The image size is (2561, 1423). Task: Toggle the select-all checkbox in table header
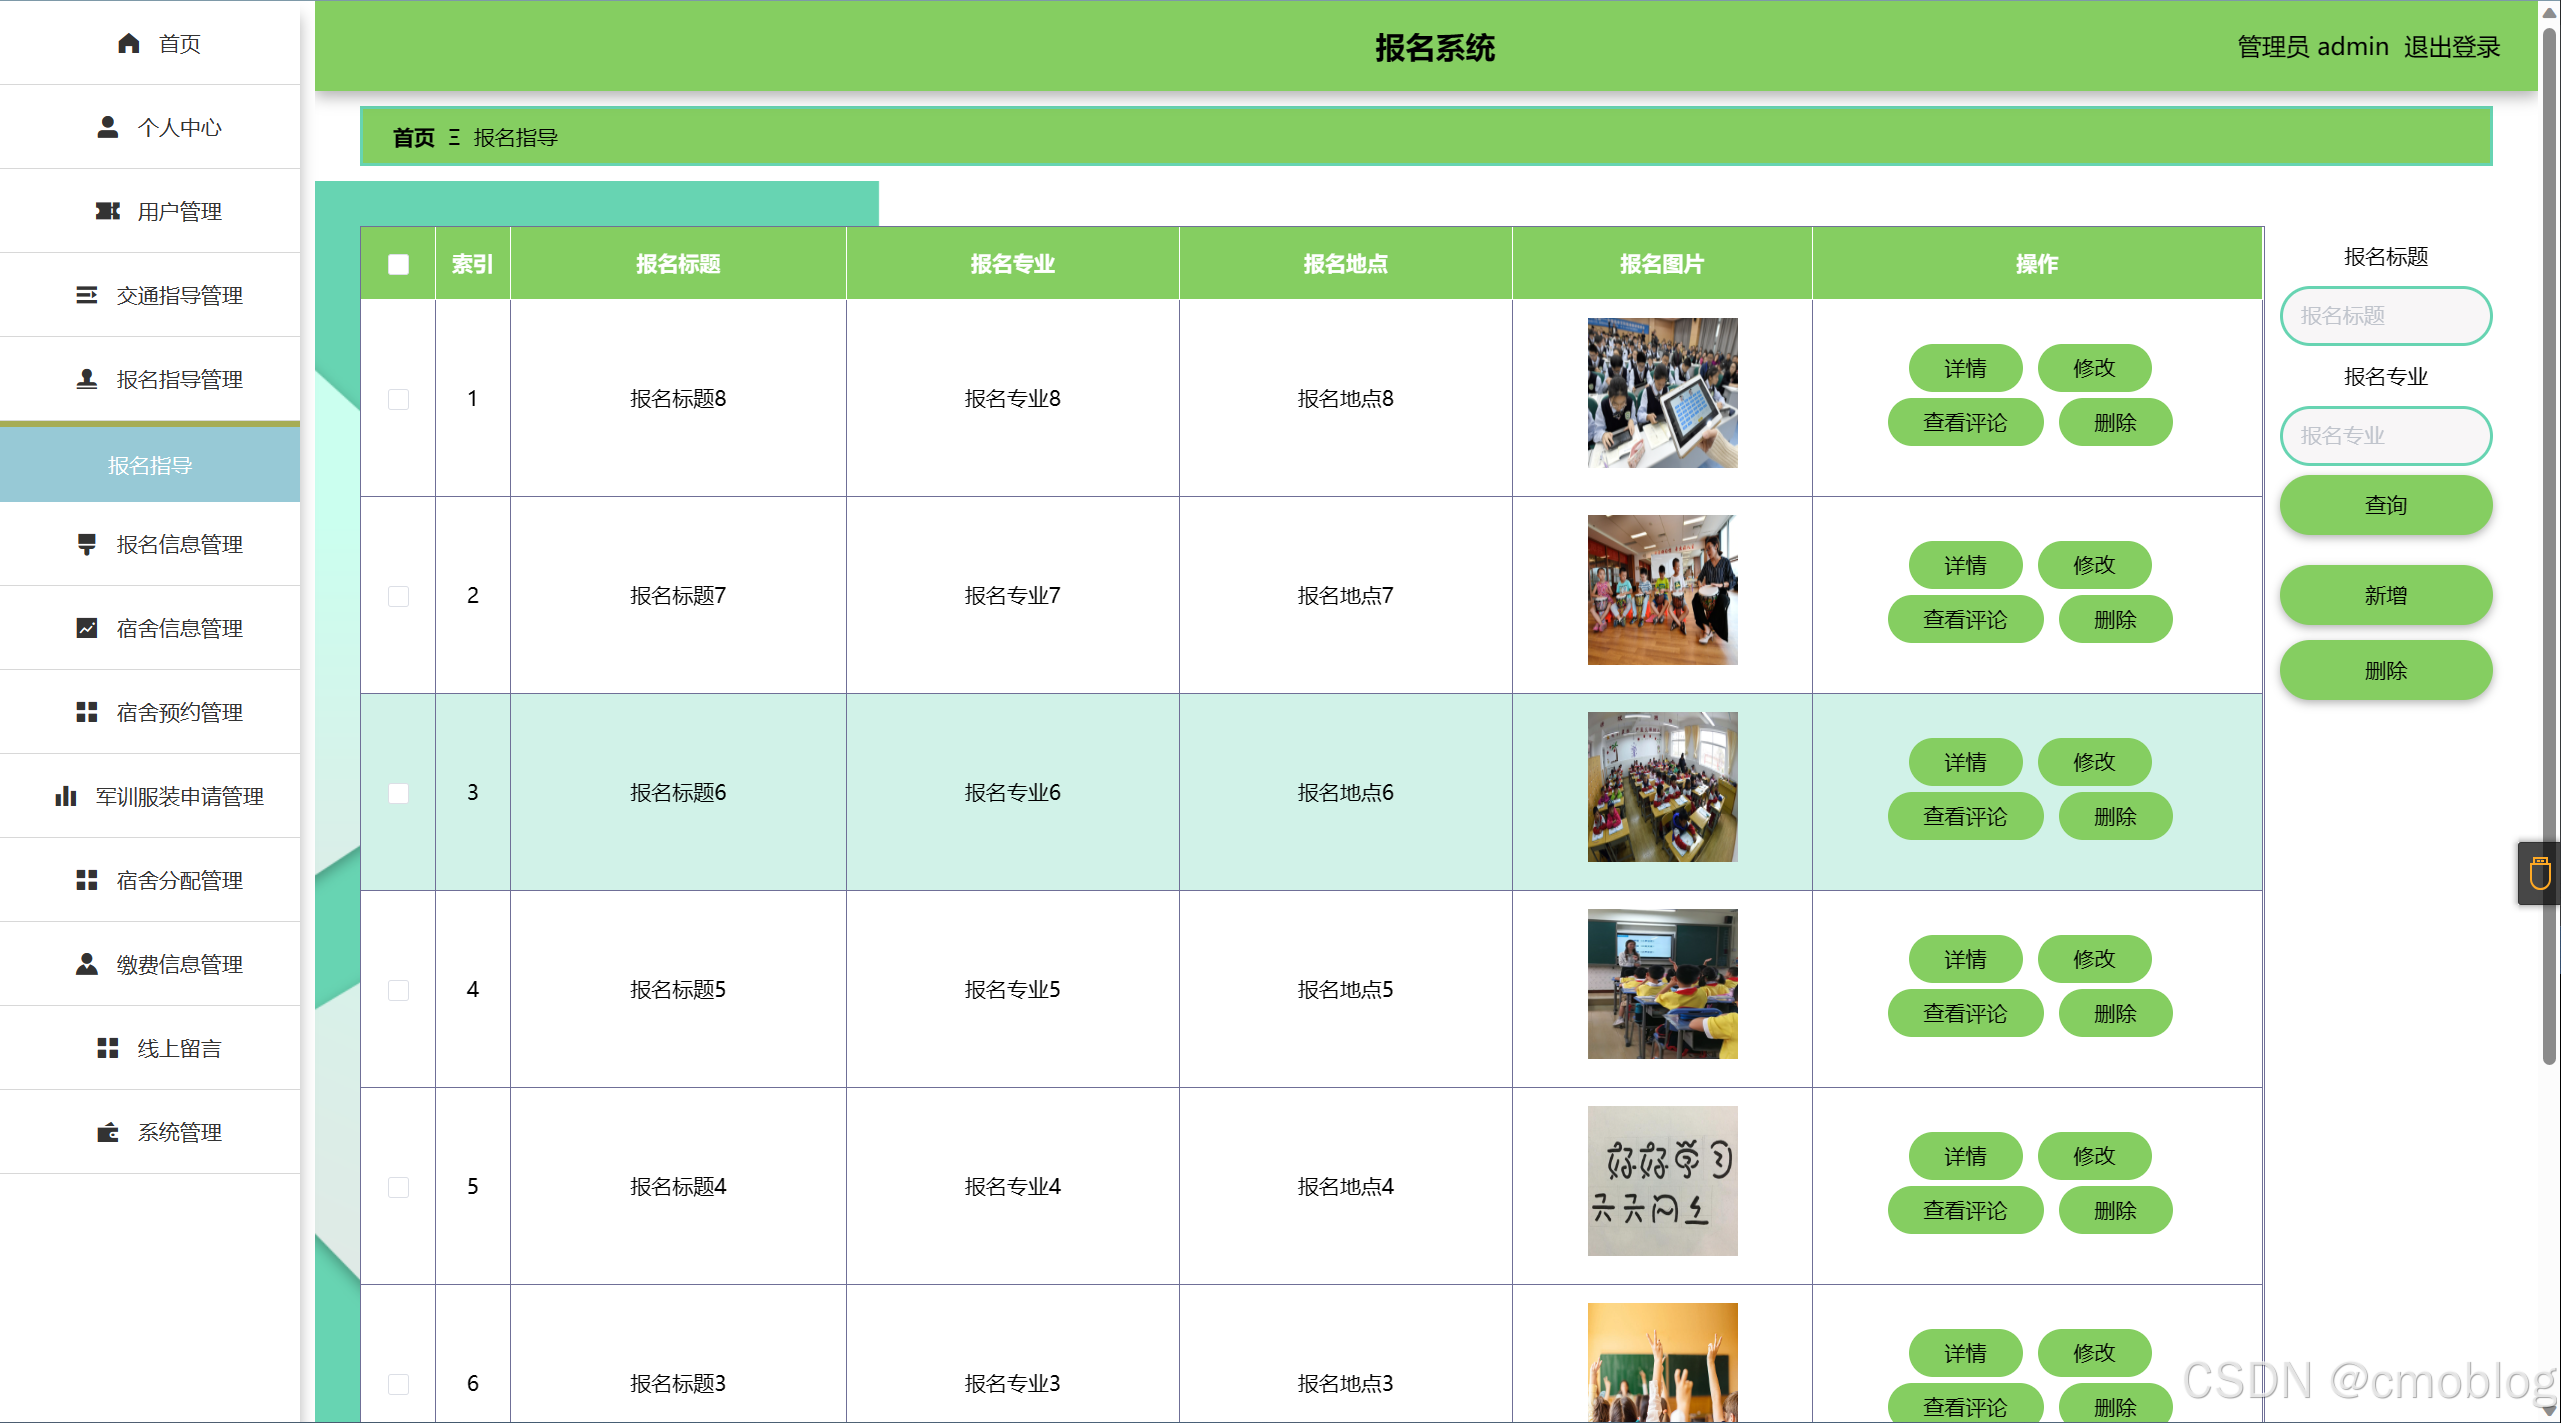tap(398, 264)
